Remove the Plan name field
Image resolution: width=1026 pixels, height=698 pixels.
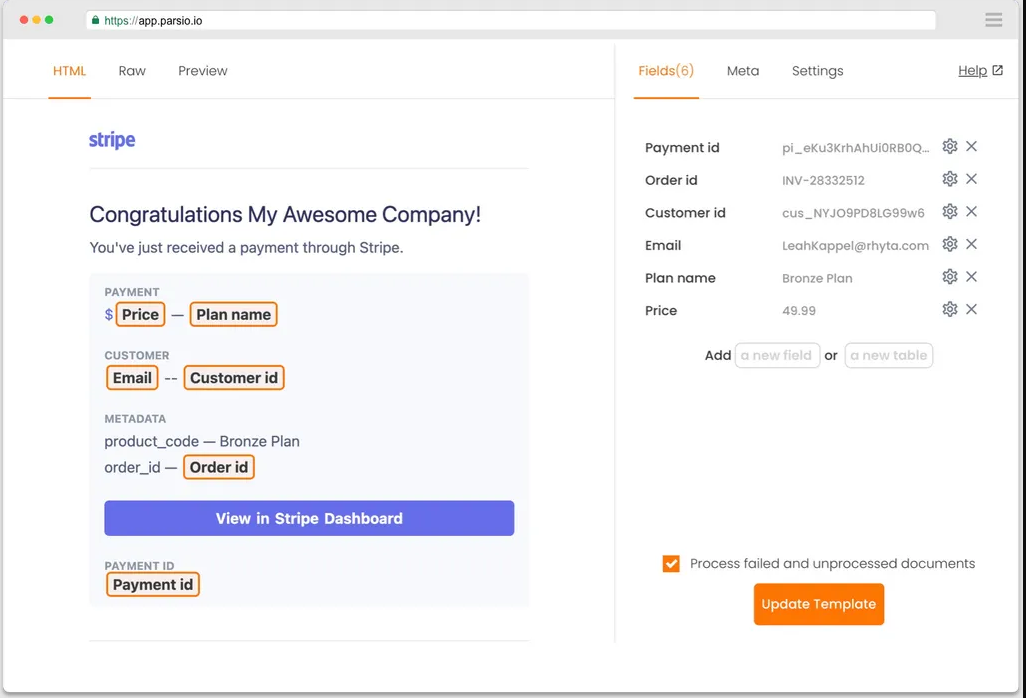click(971, 277)
